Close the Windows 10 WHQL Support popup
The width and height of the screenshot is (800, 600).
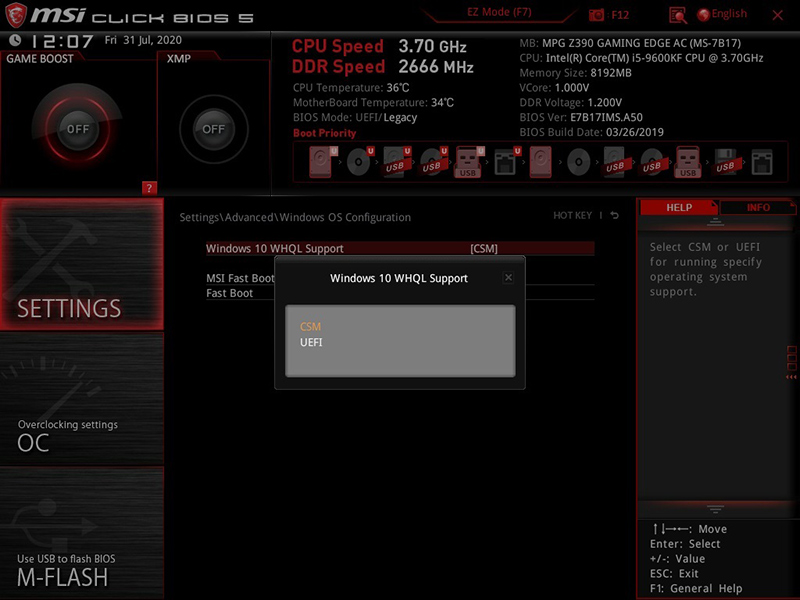(508, 278)
